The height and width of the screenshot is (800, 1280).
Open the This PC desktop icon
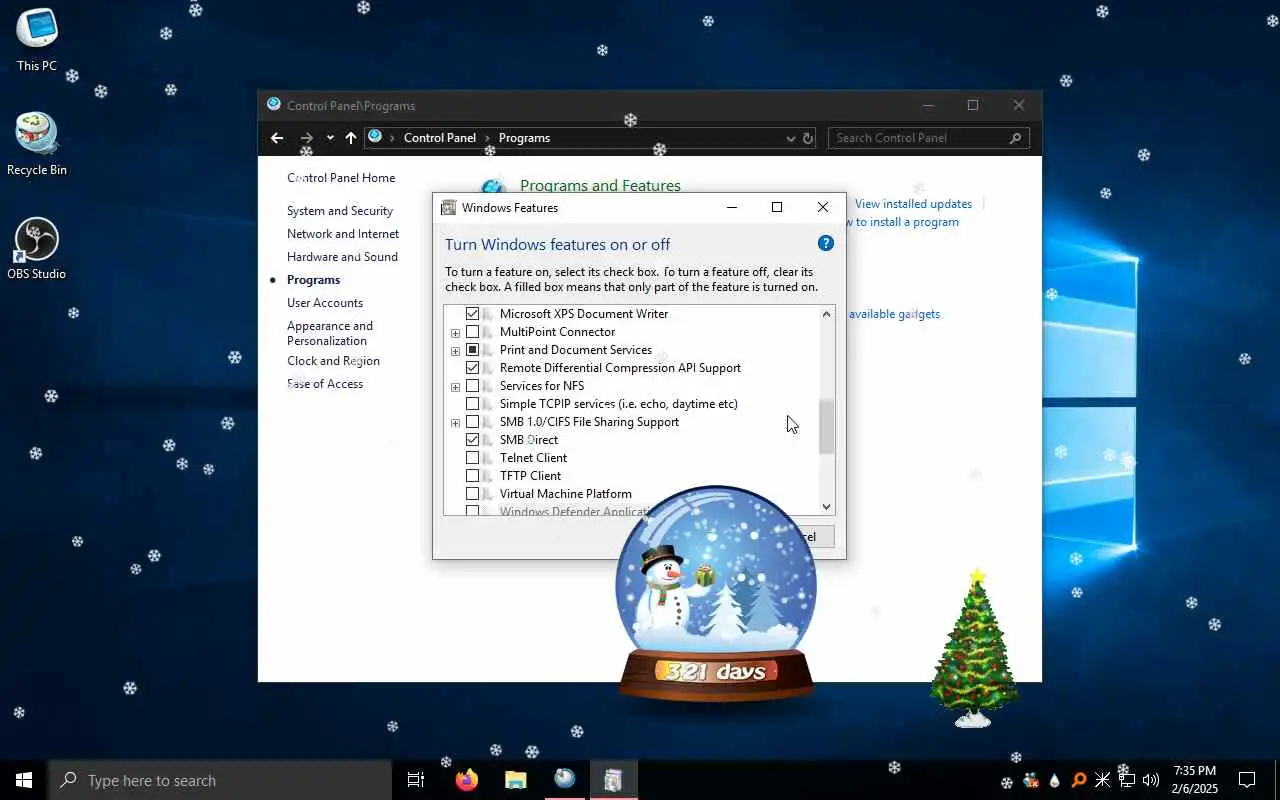coord(37,40)
